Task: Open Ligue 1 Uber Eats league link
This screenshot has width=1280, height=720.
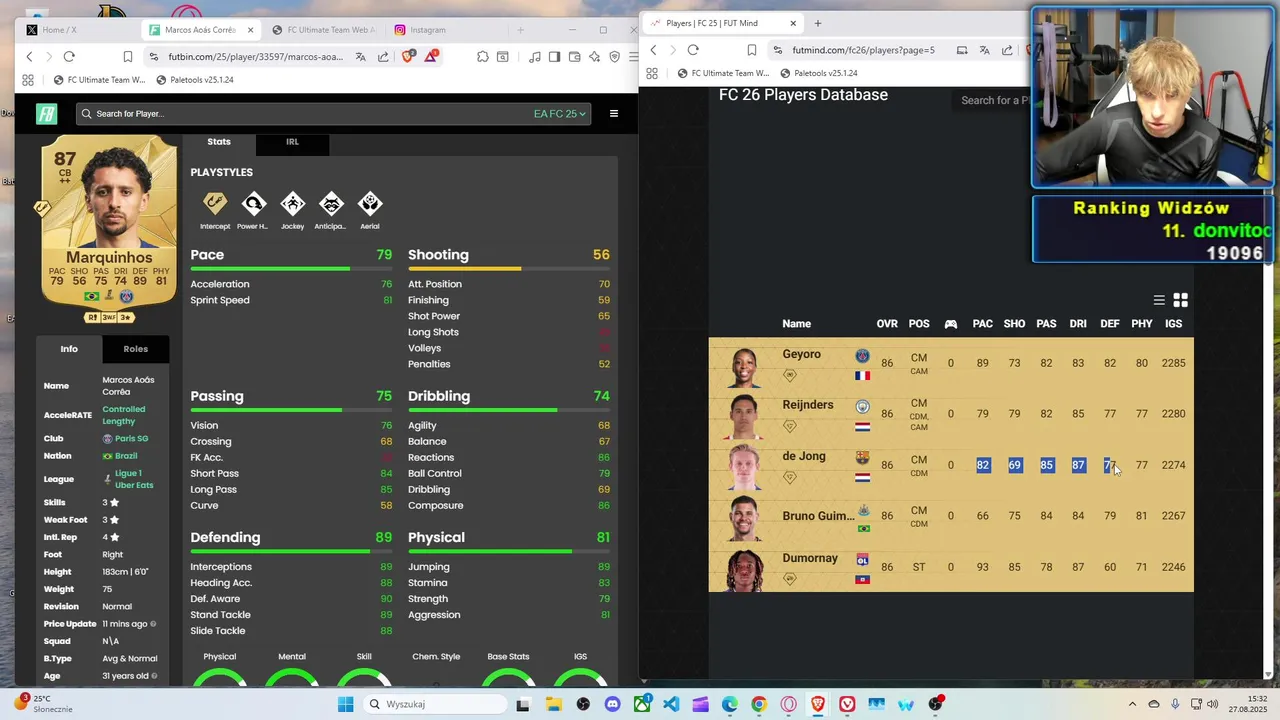Action: click(x=134, y=479)
